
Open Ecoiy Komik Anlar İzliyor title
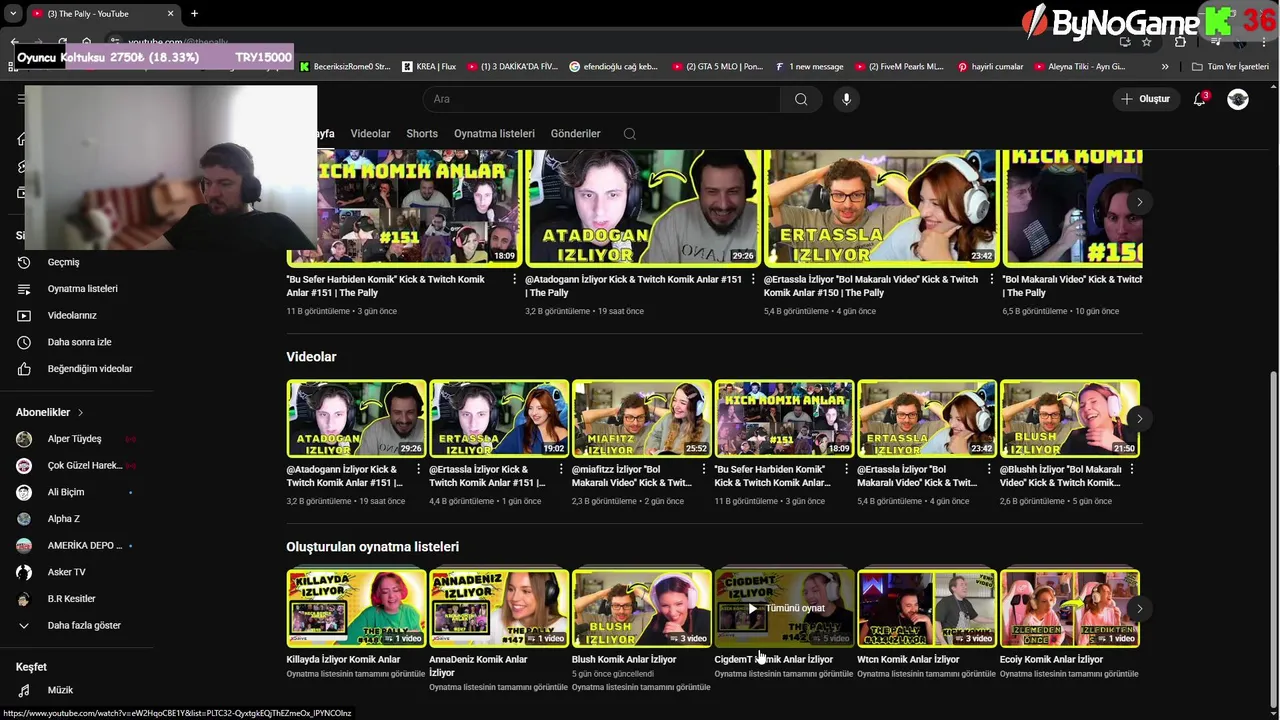point(1051,660)
